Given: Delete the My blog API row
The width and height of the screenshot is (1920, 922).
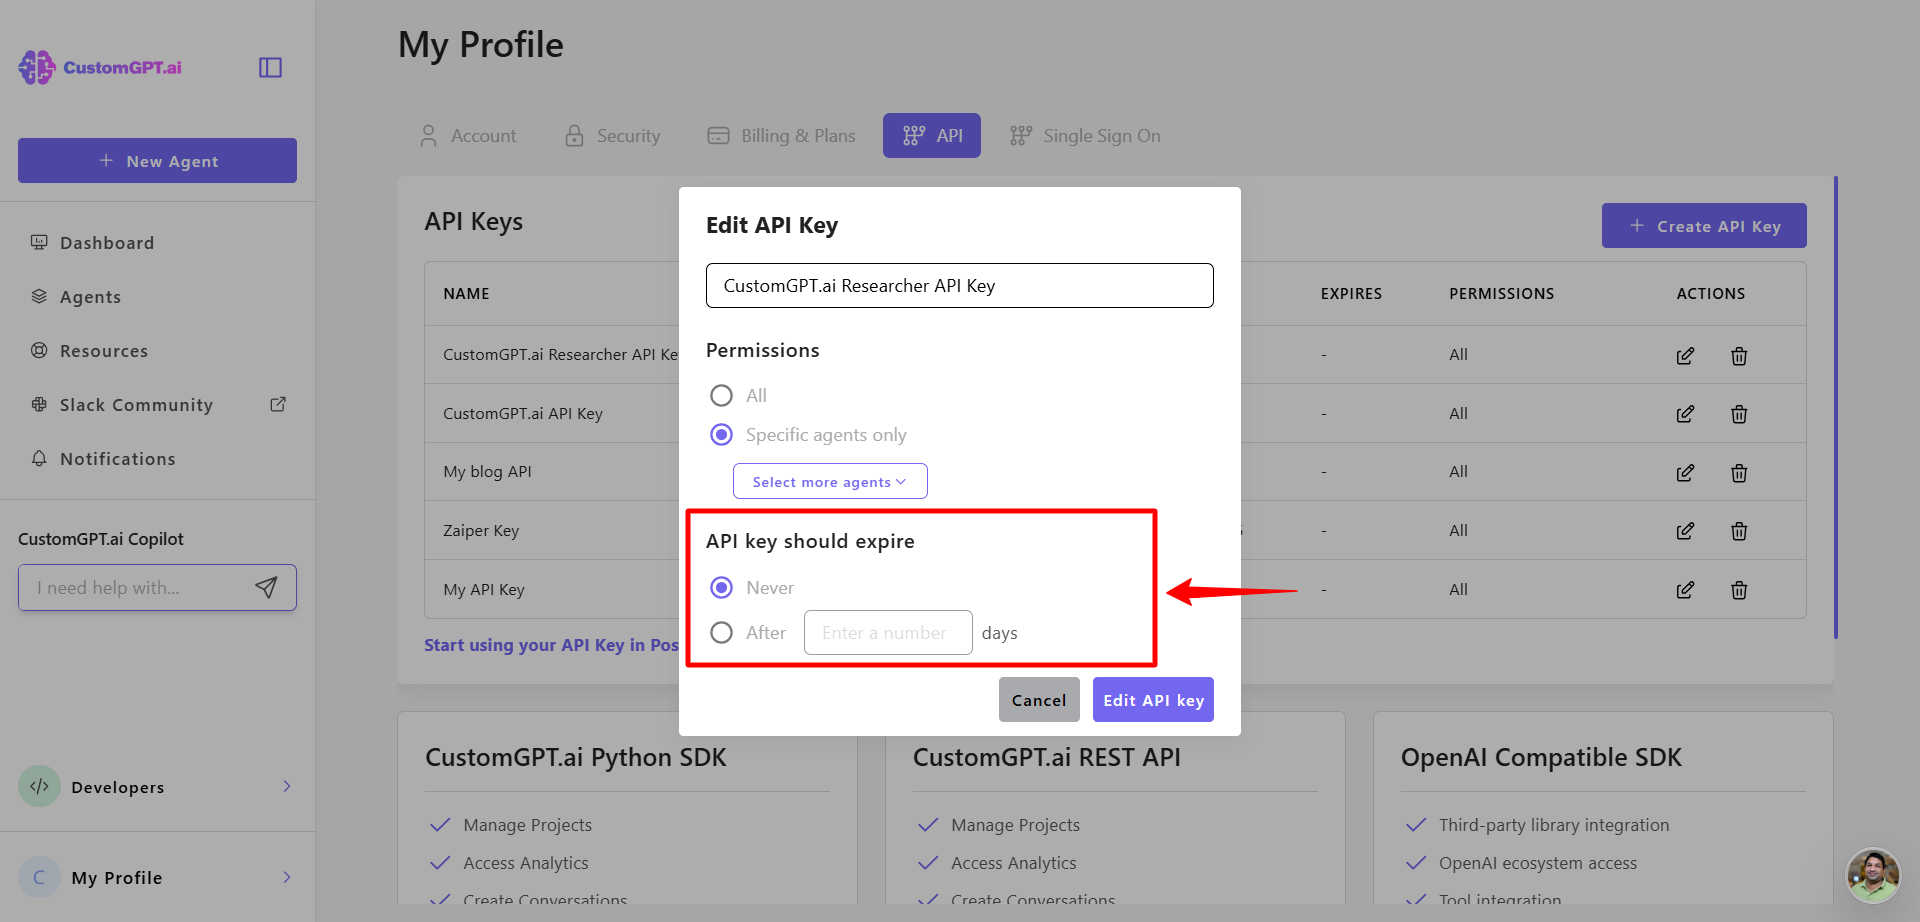Looking at the screenshot, I should click(1739, 473).
